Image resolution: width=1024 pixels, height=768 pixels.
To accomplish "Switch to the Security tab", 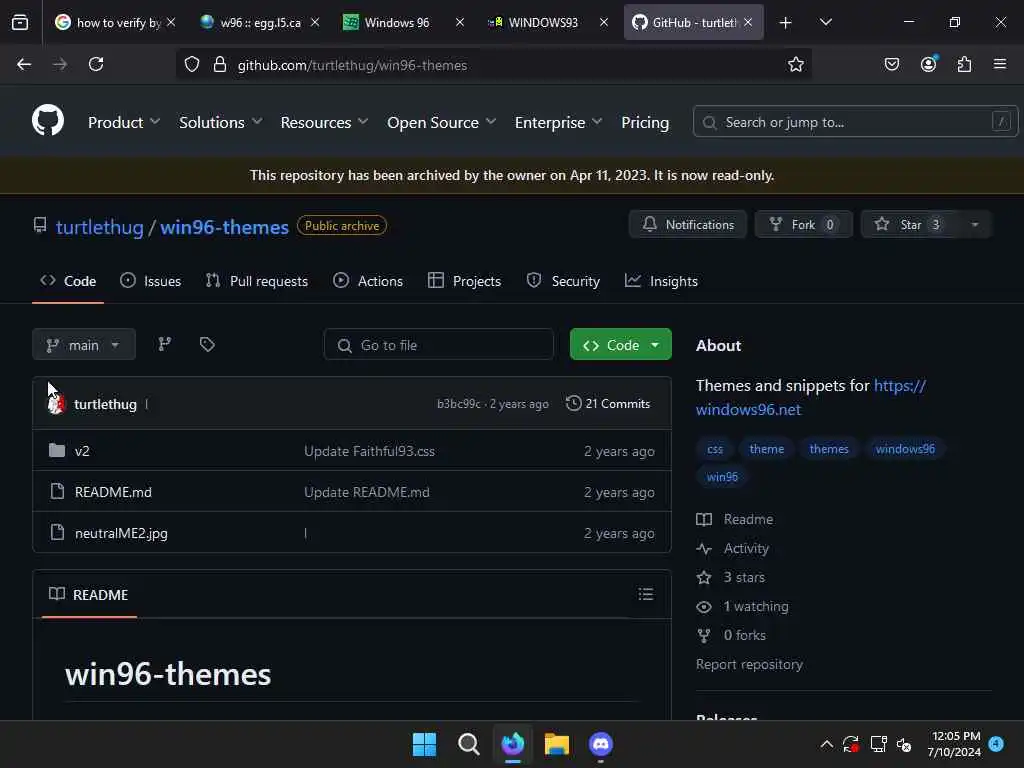I will (563, 281).
